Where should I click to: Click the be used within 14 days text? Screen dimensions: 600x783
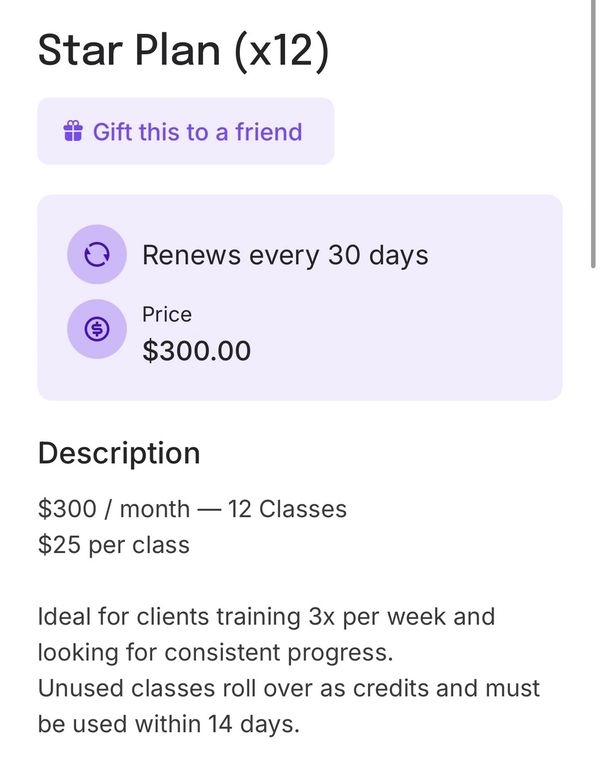[168, 724]
